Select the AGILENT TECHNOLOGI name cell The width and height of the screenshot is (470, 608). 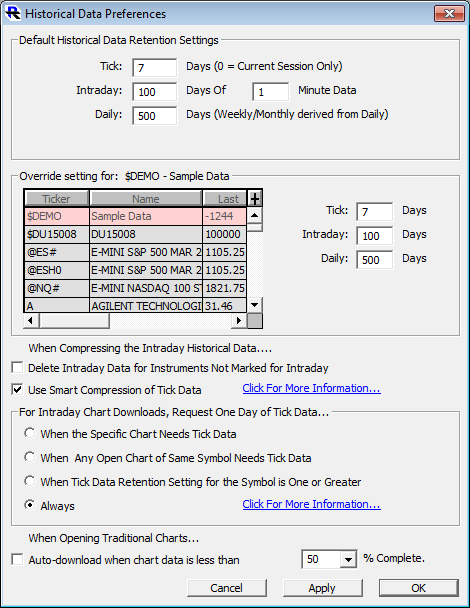(146, 306)
